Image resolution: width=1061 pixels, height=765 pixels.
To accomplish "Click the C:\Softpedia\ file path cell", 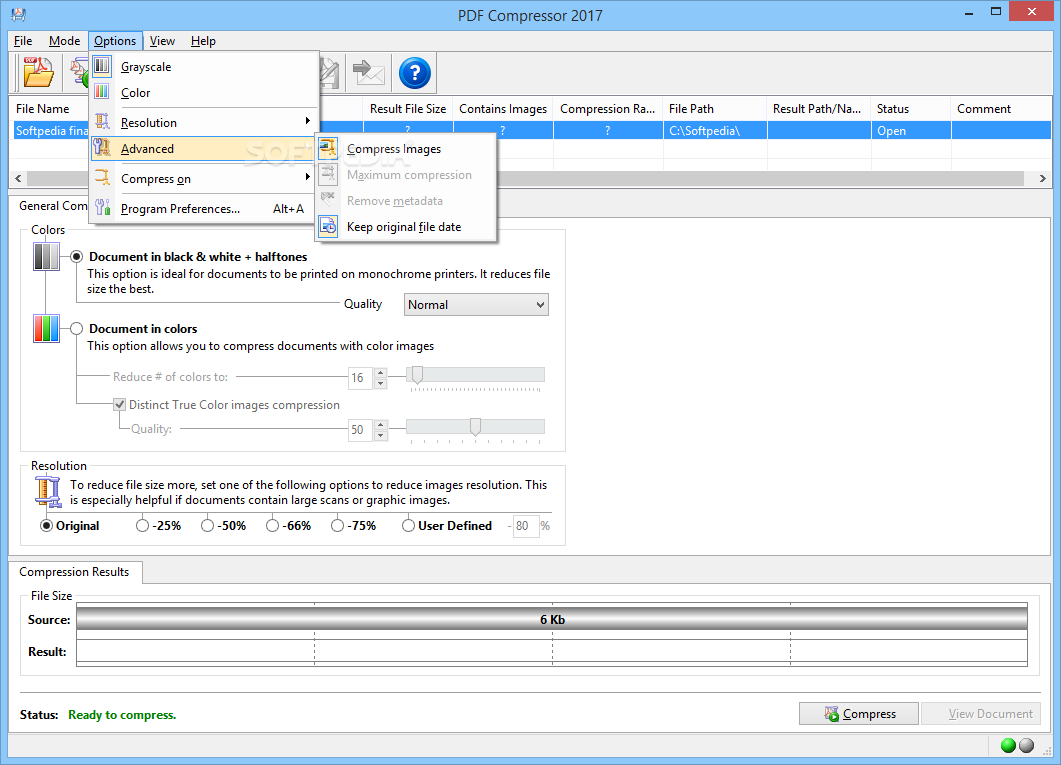I will click(x=715, y=131).
